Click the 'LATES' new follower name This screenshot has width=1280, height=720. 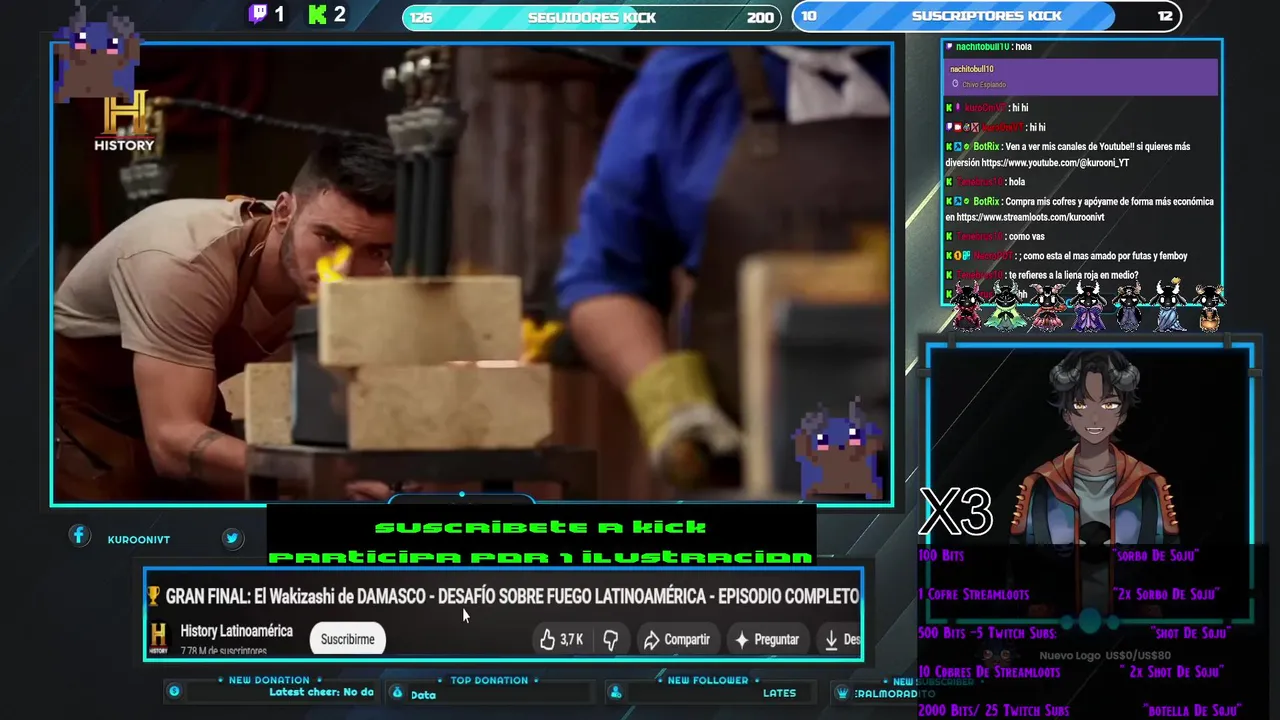click(x=779, y=693)
